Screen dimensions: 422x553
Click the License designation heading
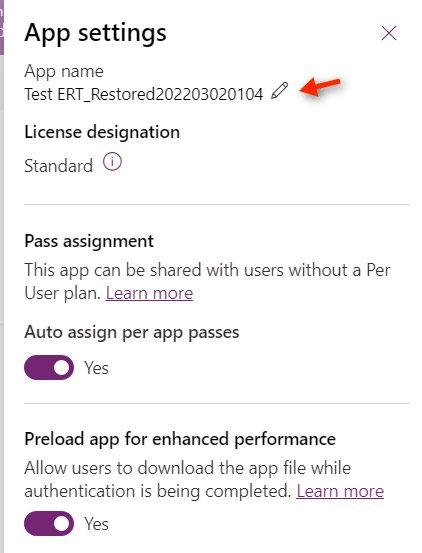click(102, 132)
